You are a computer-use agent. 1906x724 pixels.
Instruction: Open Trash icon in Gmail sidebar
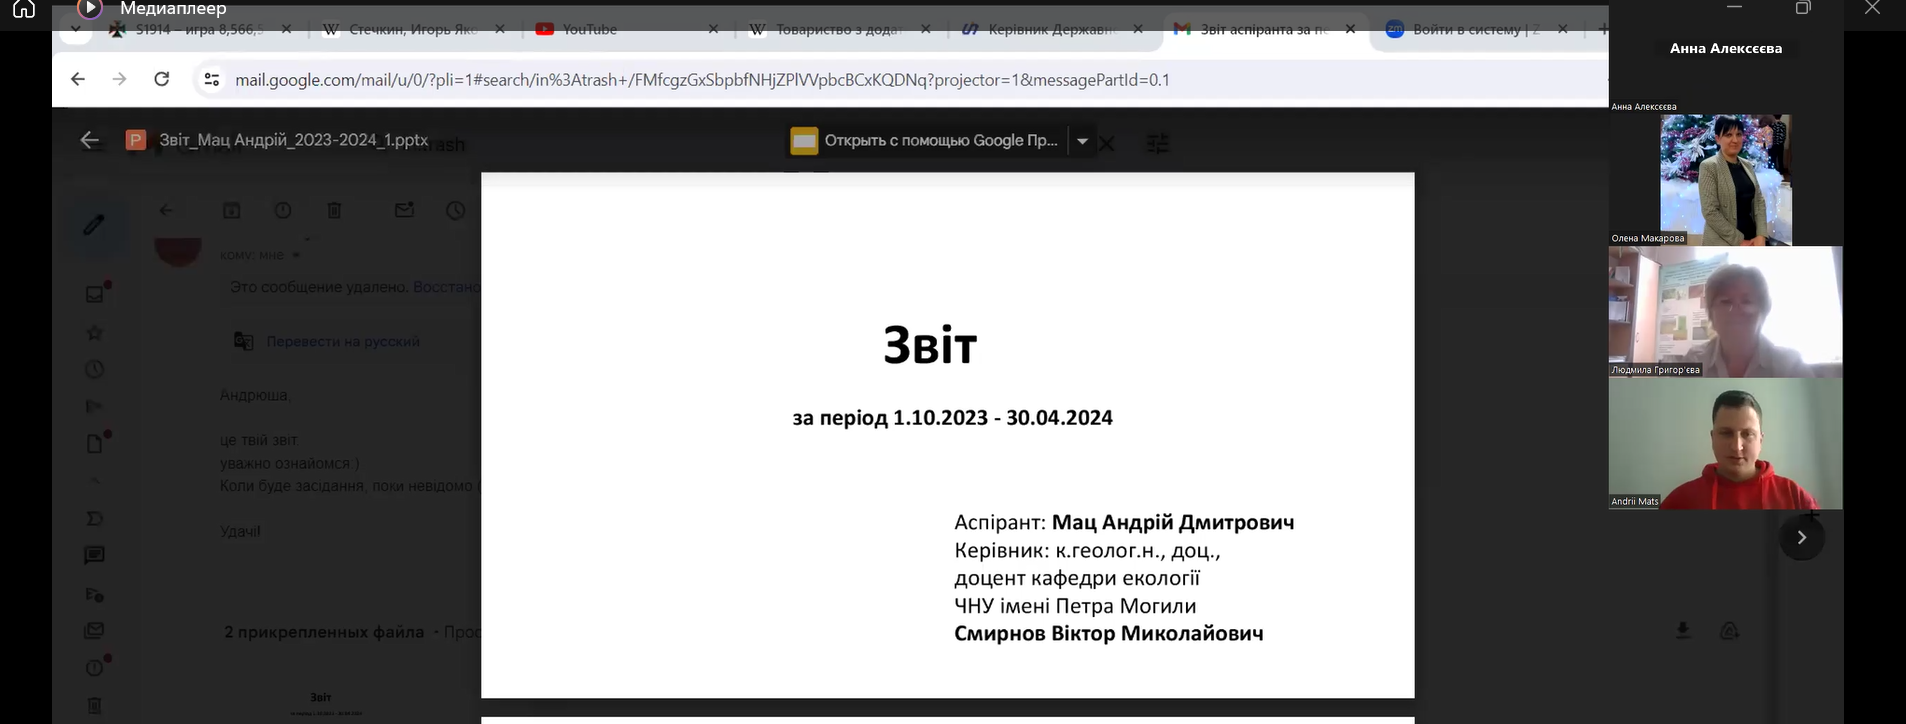[95, 705]
